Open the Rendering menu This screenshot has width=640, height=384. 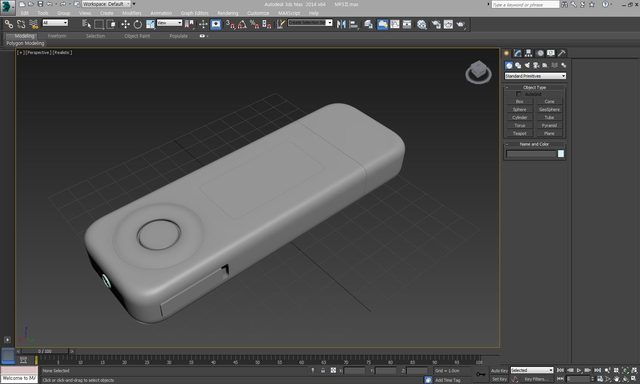coord(227,13)
